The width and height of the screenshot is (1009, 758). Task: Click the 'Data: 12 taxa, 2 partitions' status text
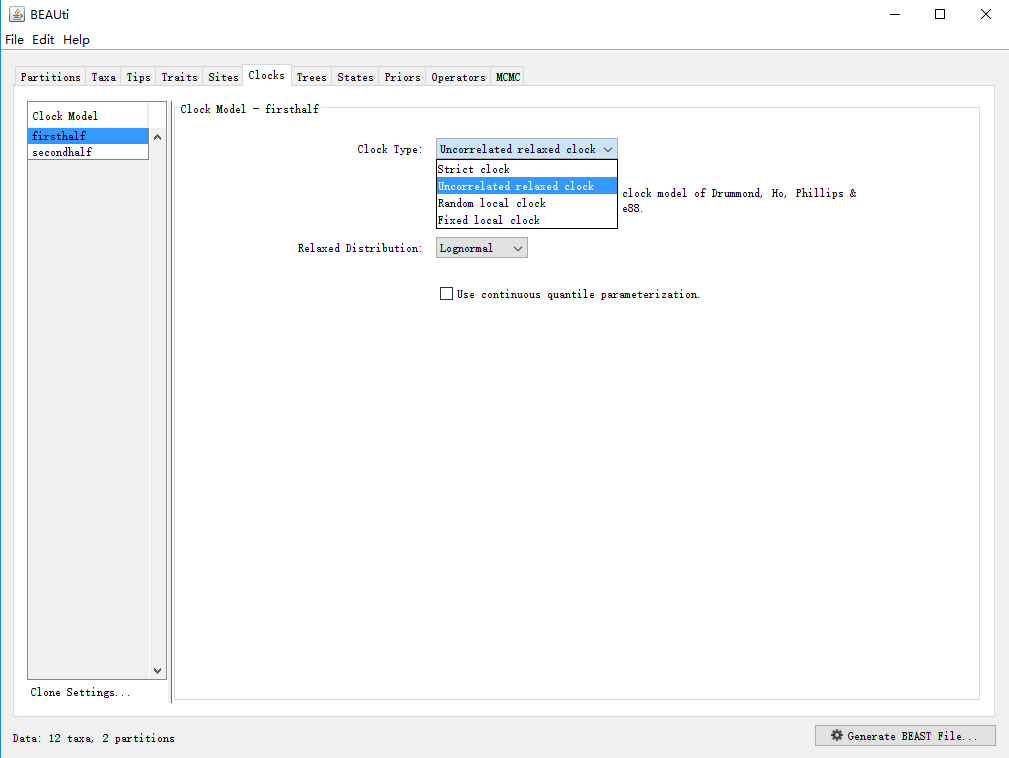(93, 738)
